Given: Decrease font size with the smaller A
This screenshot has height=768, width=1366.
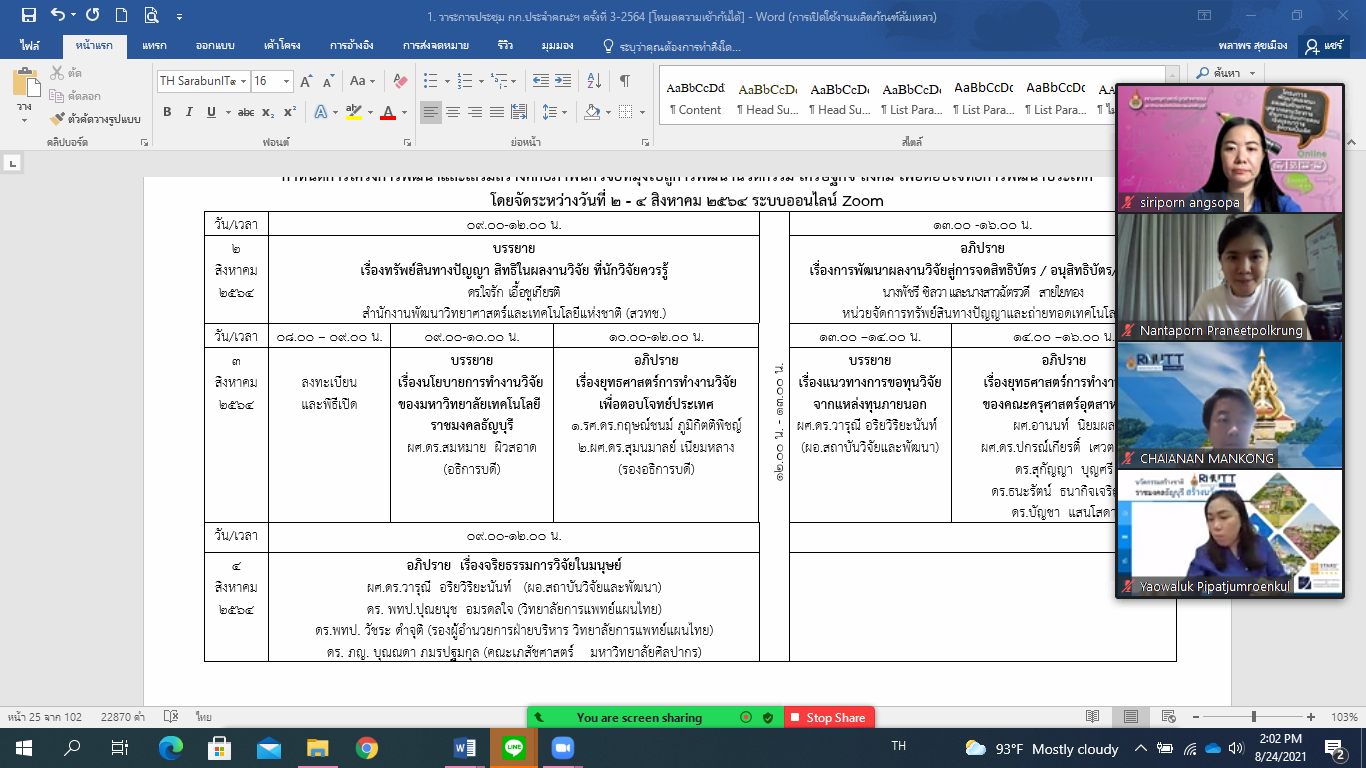Looking at the screenshot, I should click(327, 81).
